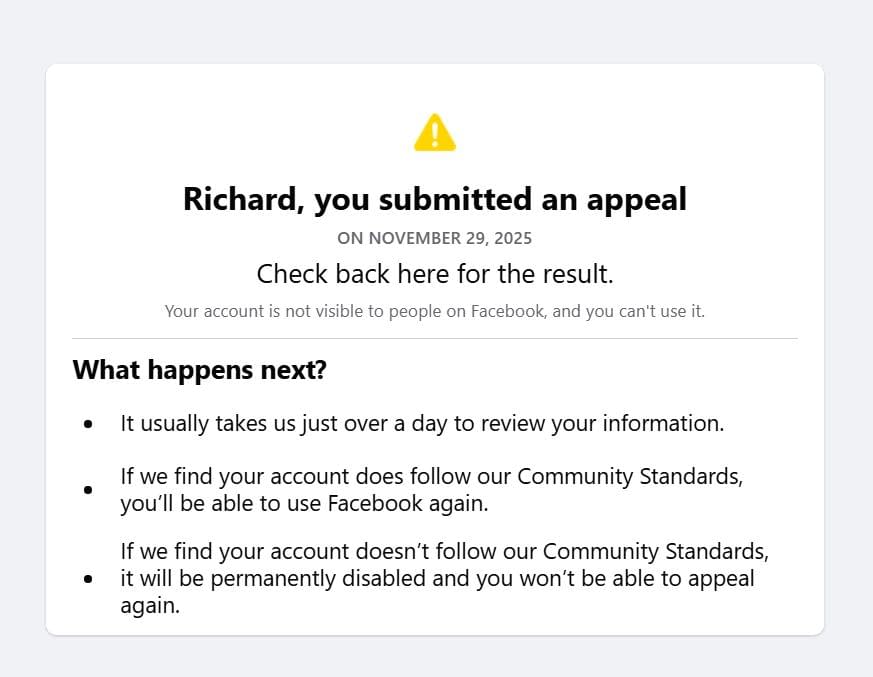The height and width of the screenshot is (677, 873).
Task: Click the "Your account is not visible" notice
Action: pos(435,311)
